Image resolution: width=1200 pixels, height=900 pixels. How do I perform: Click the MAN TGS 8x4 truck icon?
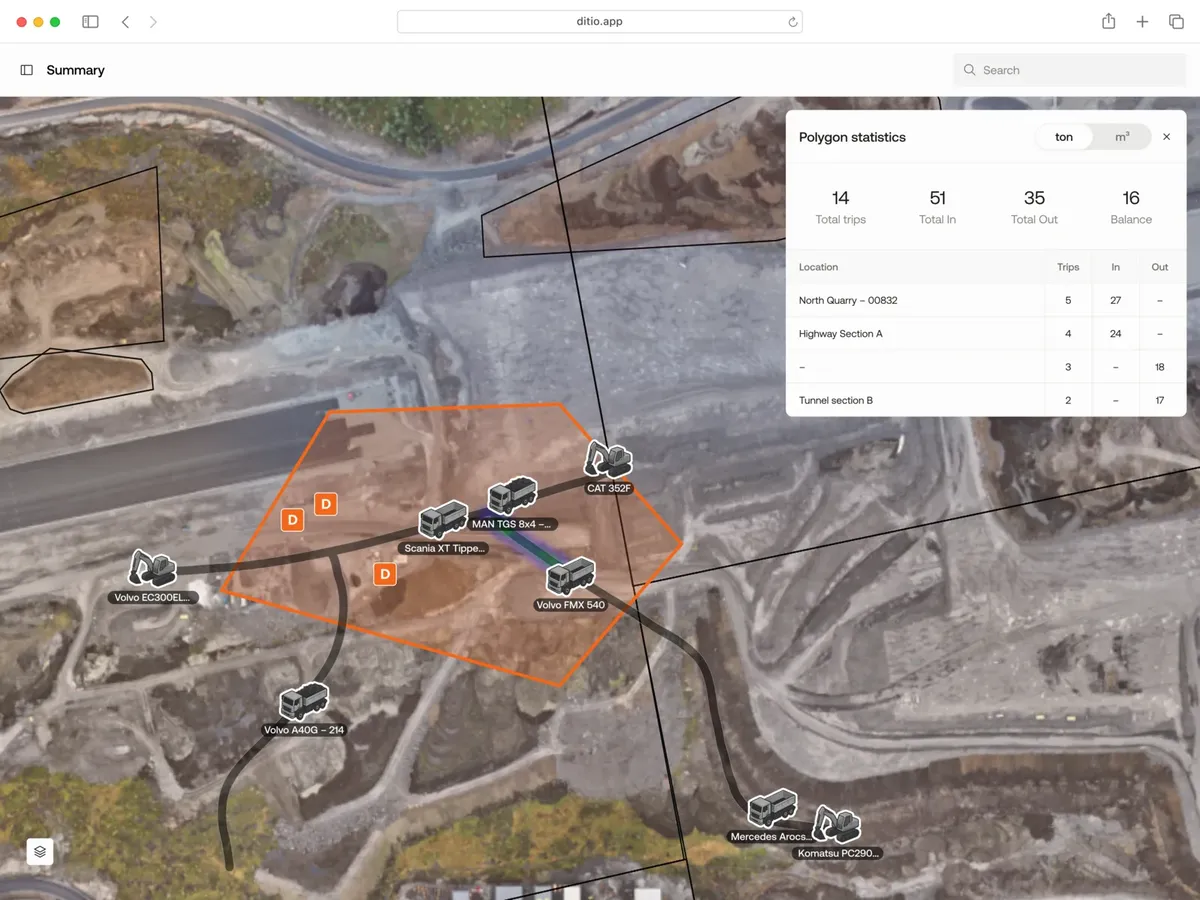(x=512, y=494)
